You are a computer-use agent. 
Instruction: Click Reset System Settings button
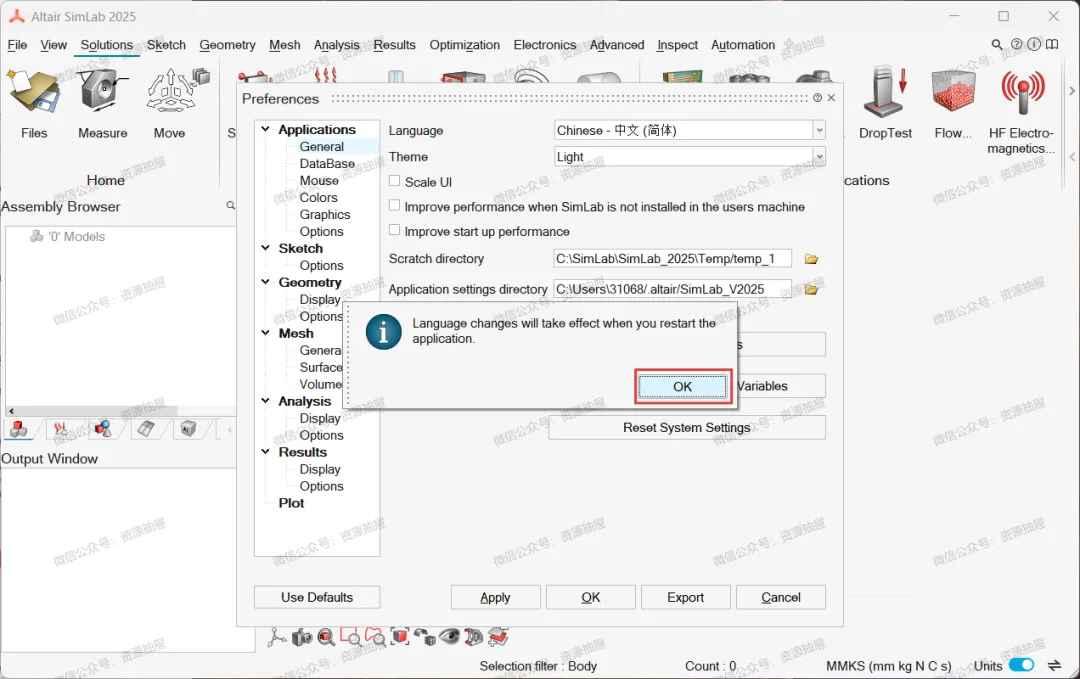pyautogui.click(x=687, y=428)
